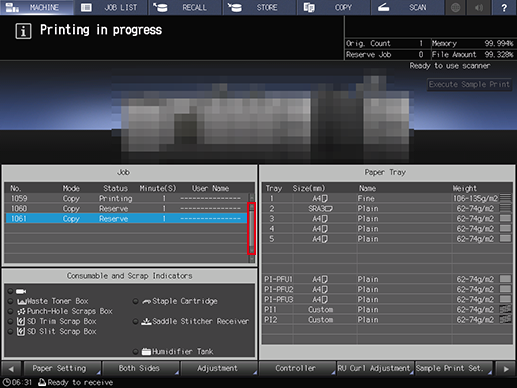Select highlighted job 1061 row

(126, 219)
